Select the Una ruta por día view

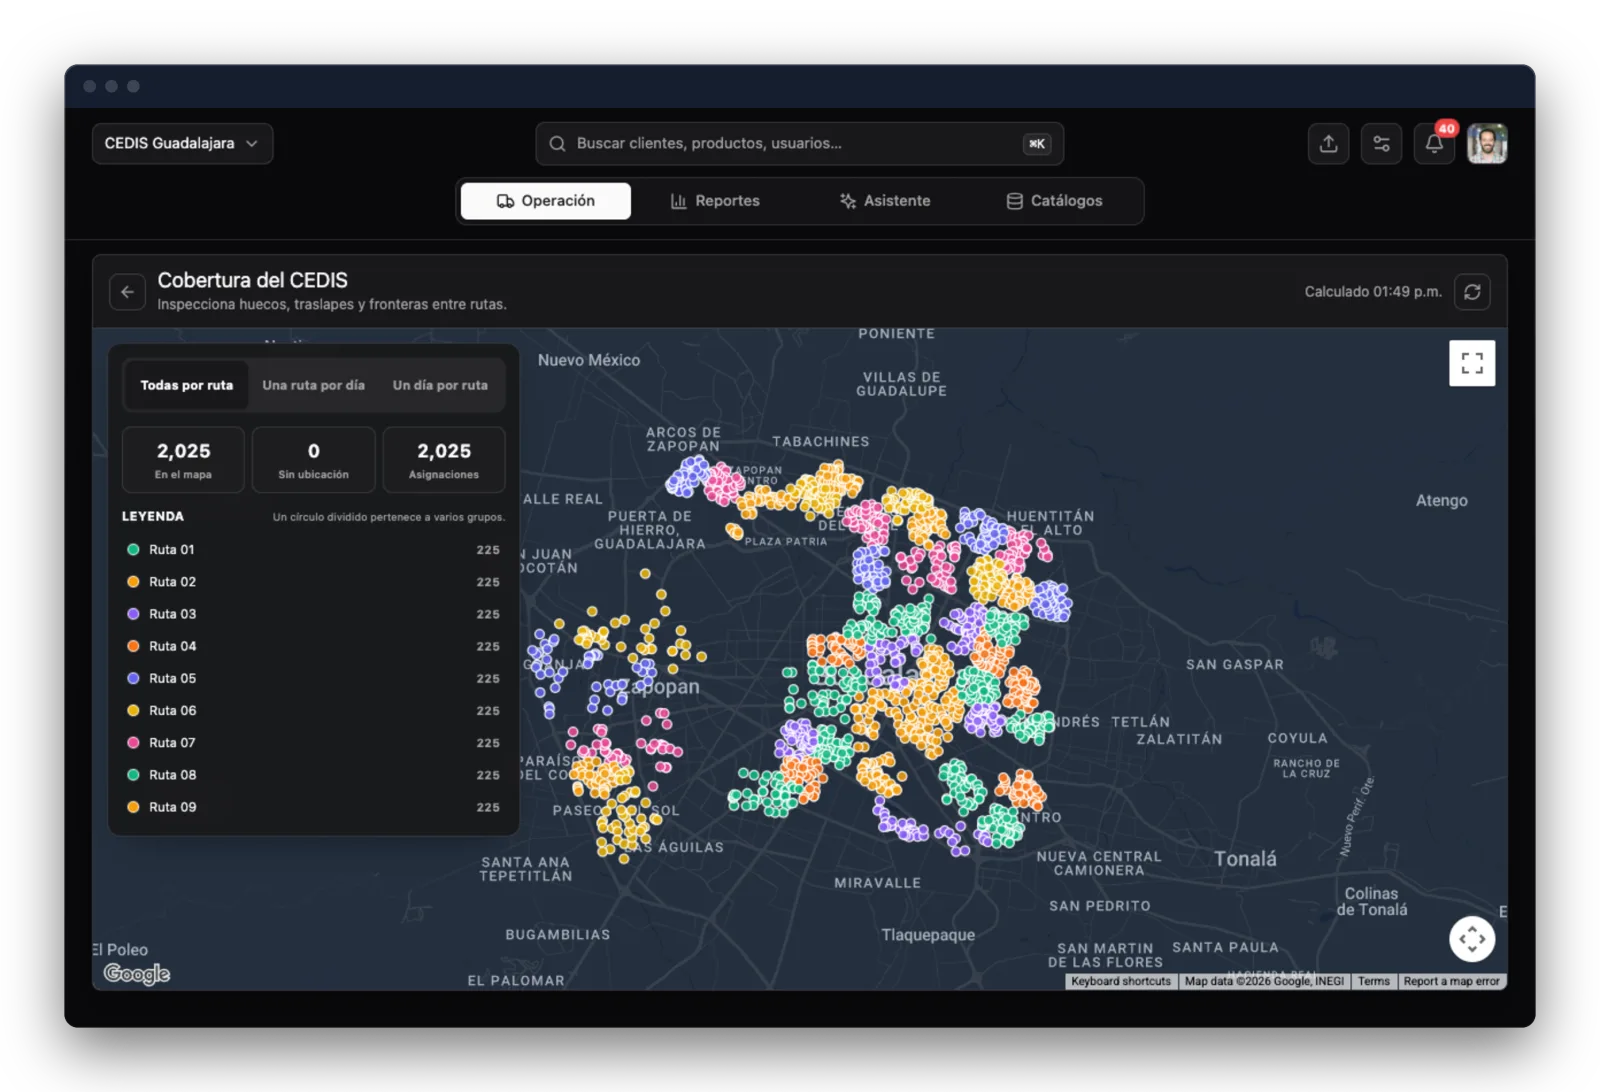pyautogui.click(x=313, y=385)
